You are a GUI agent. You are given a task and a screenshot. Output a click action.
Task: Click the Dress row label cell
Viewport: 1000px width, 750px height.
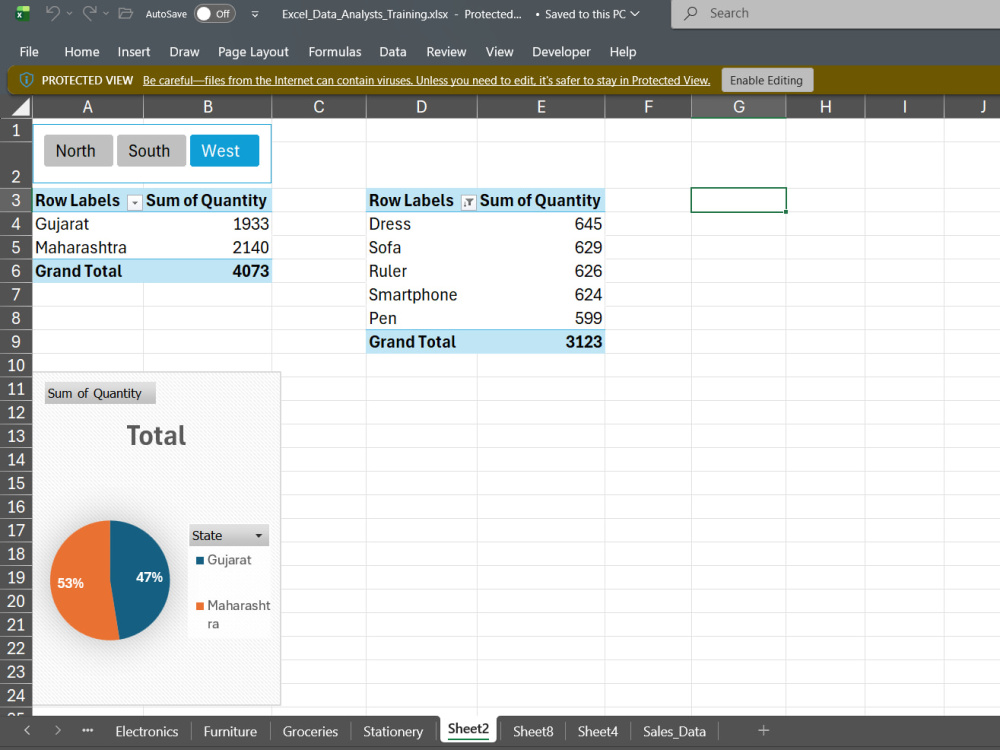[422, 224]
